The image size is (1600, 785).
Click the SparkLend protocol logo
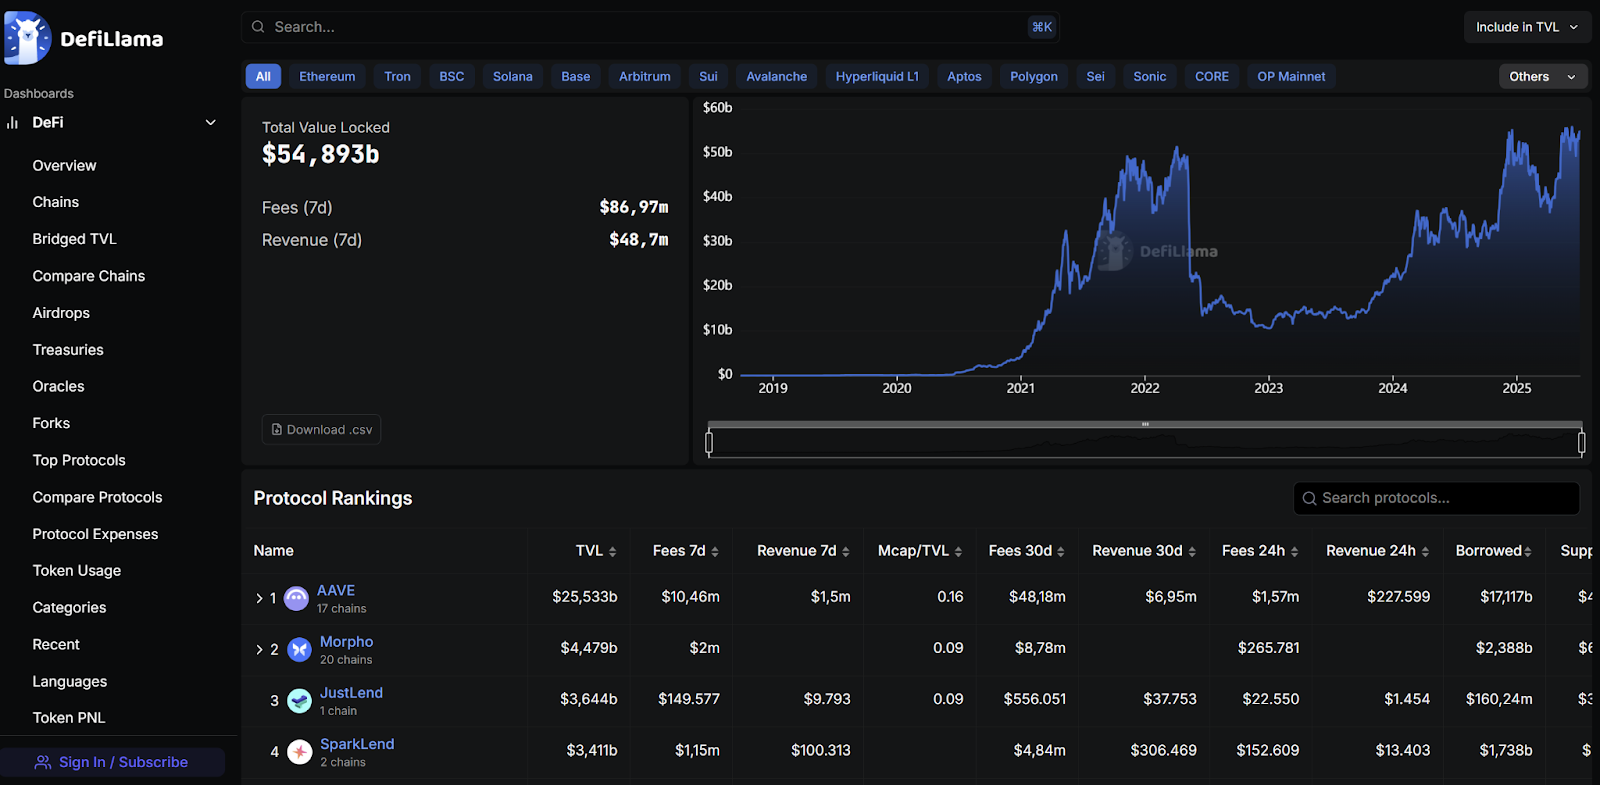299,752
